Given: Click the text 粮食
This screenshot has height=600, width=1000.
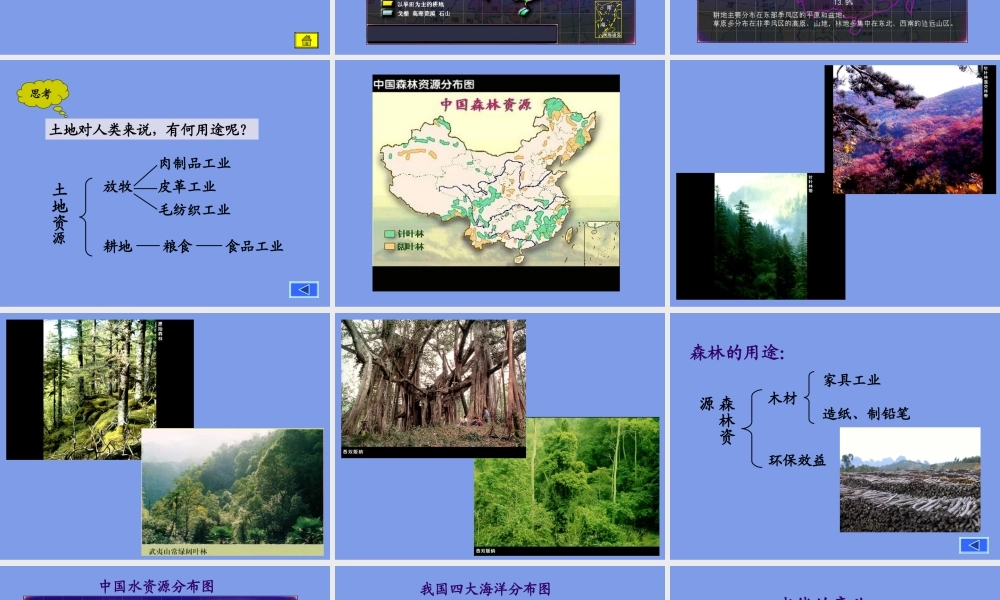Looking at the screenshot, I should (177, 246).
